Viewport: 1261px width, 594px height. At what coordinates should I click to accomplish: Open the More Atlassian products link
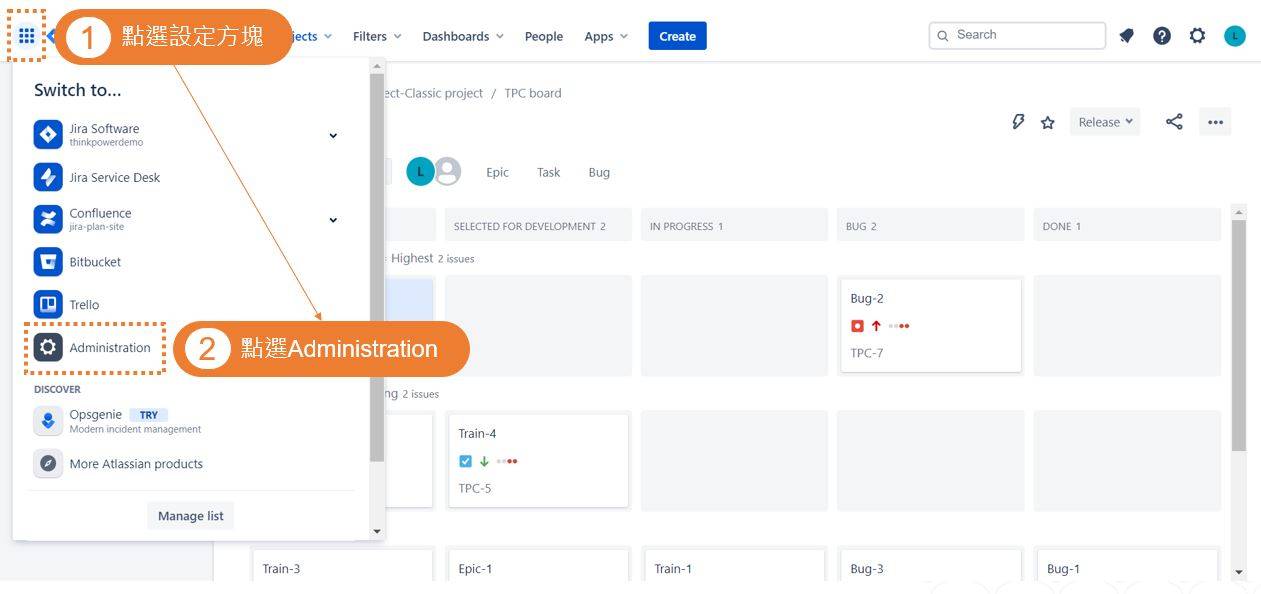136,464
